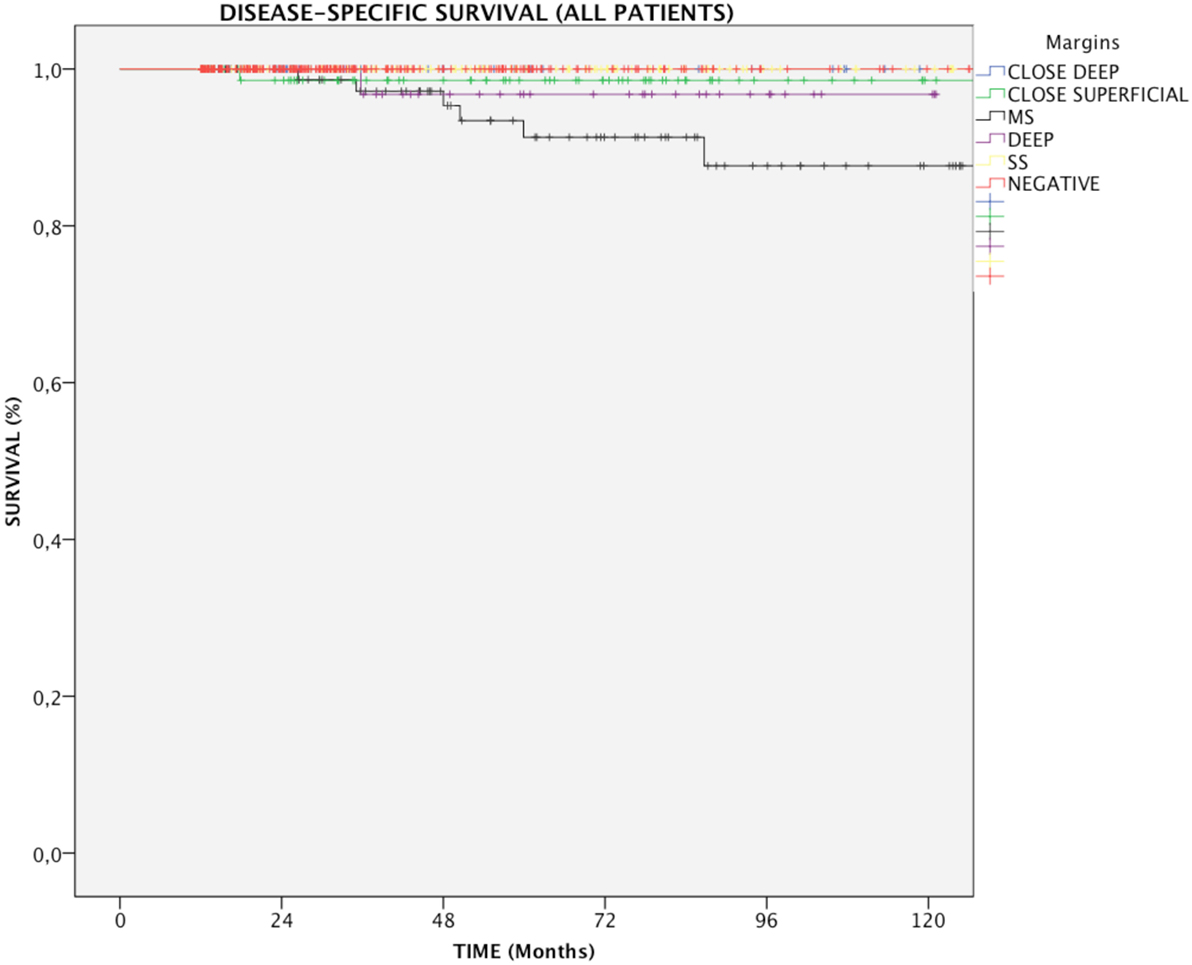Click the 48 months x-axis tick label
Screen dimensions: 1192x965
(x=443, y=921)
